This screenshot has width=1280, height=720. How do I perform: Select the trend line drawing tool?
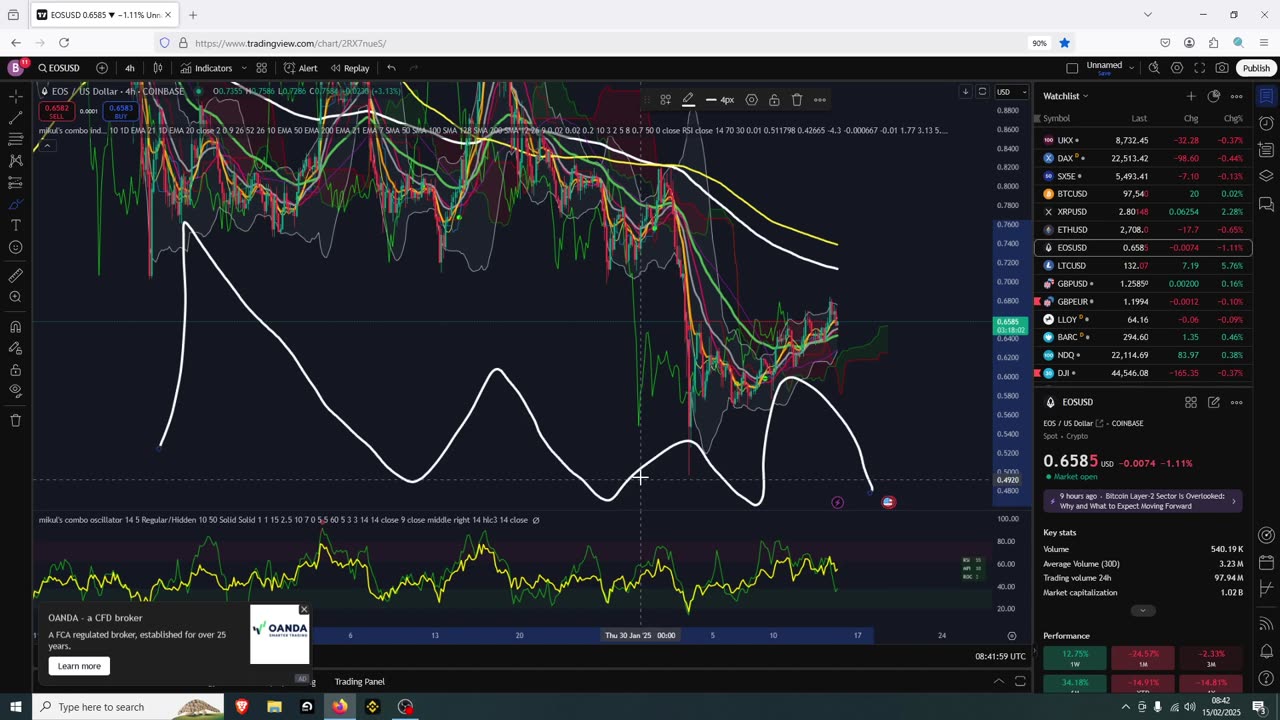coord(15,118)
